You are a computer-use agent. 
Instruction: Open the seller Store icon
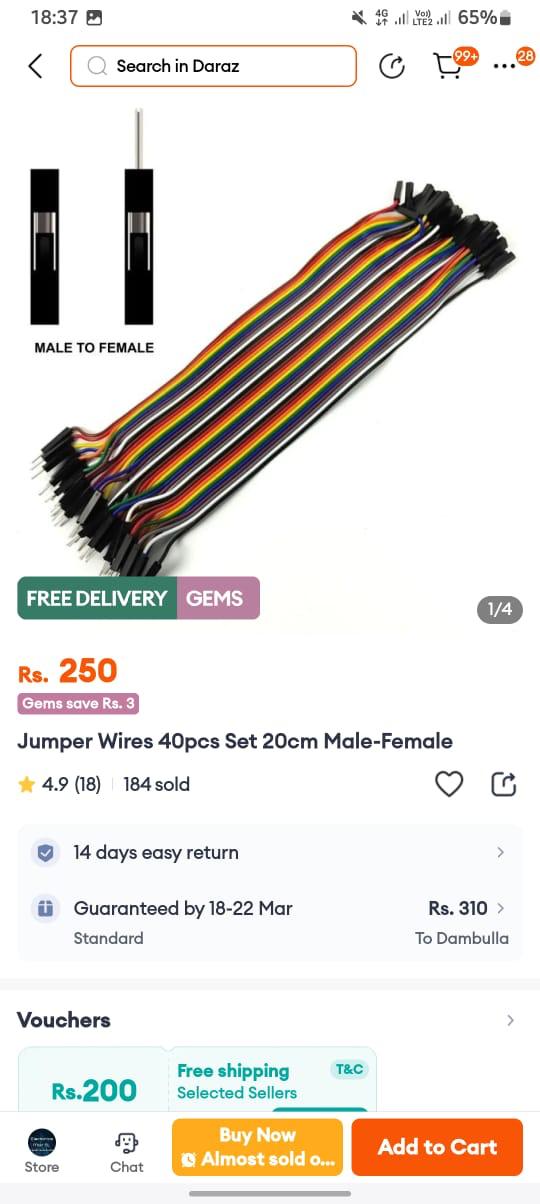pyautogui.click(x=42, y=1151)
